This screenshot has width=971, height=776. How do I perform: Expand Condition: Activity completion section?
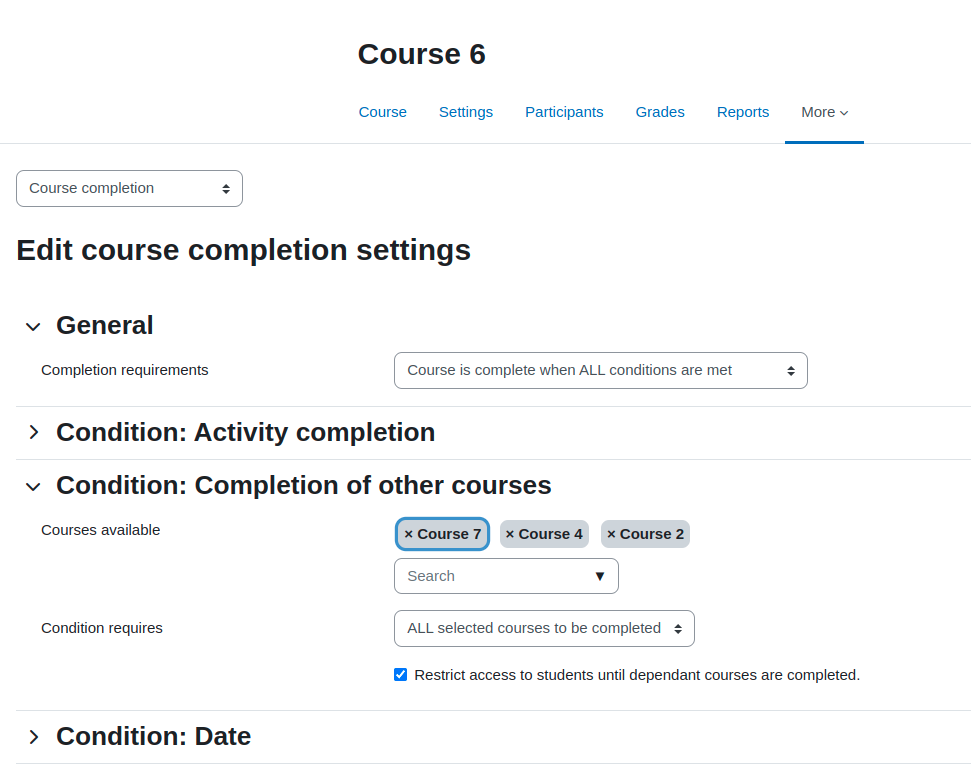(x=33, y=432)
